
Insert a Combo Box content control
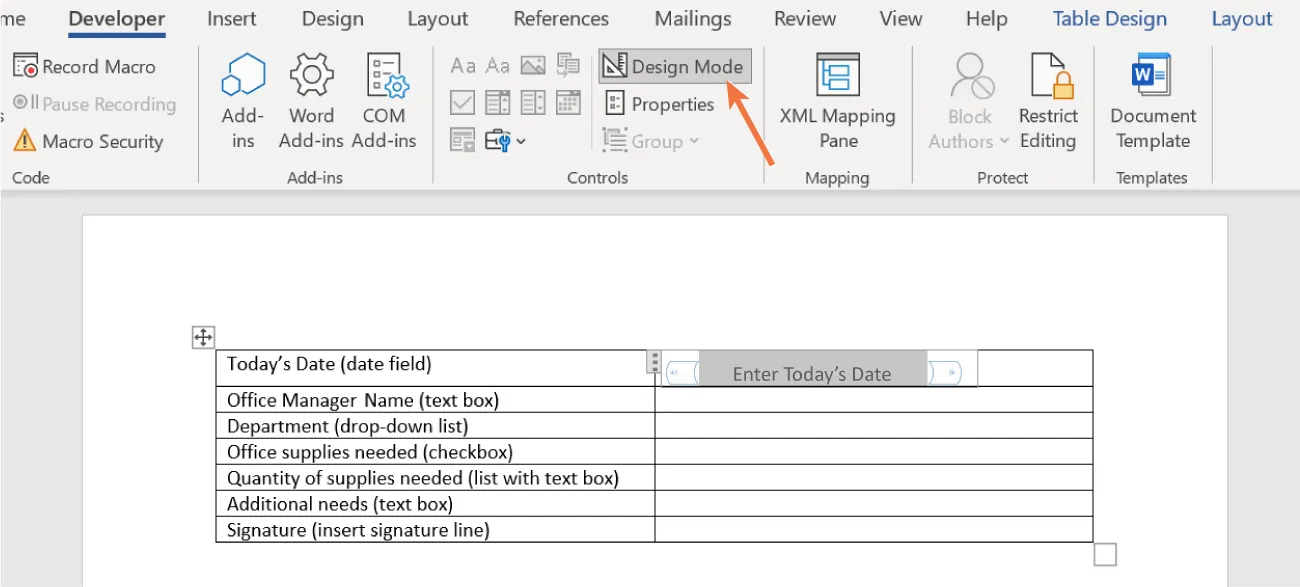point(497,103)
